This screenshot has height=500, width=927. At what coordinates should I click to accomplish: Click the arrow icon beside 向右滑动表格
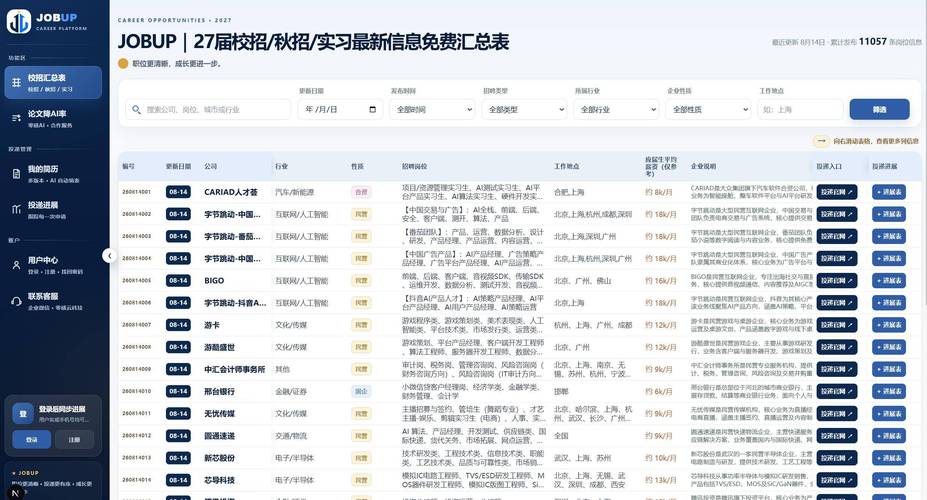point(821,141)
